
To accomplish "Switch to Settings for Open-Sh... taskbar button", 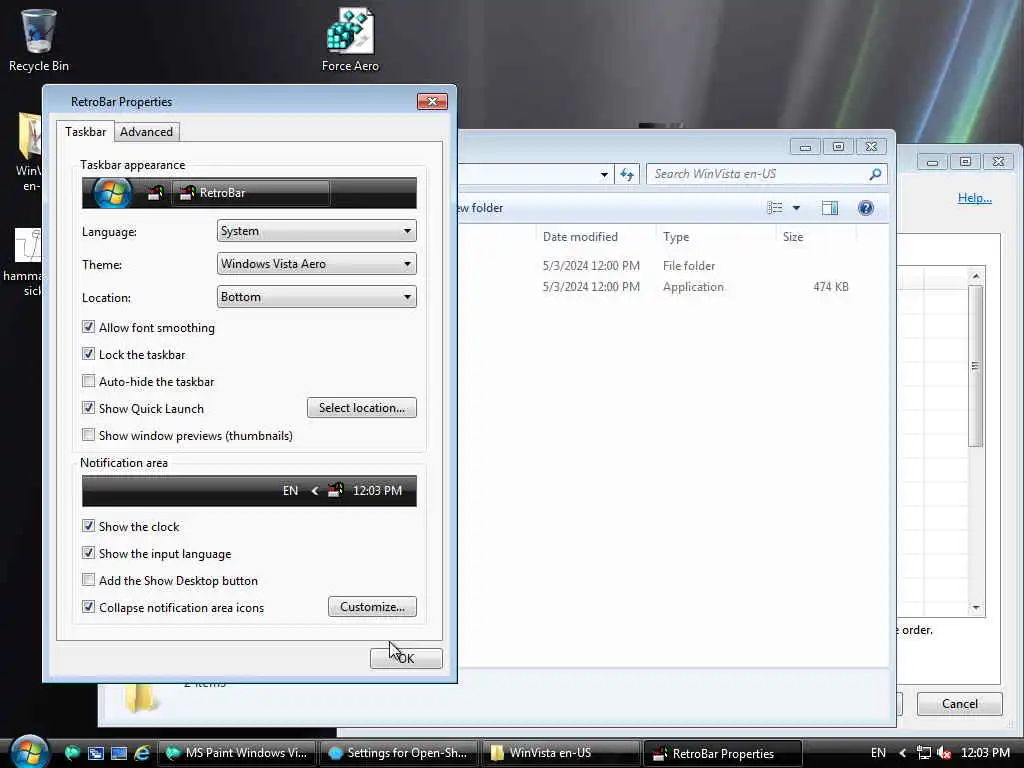I will pos(399,753).
